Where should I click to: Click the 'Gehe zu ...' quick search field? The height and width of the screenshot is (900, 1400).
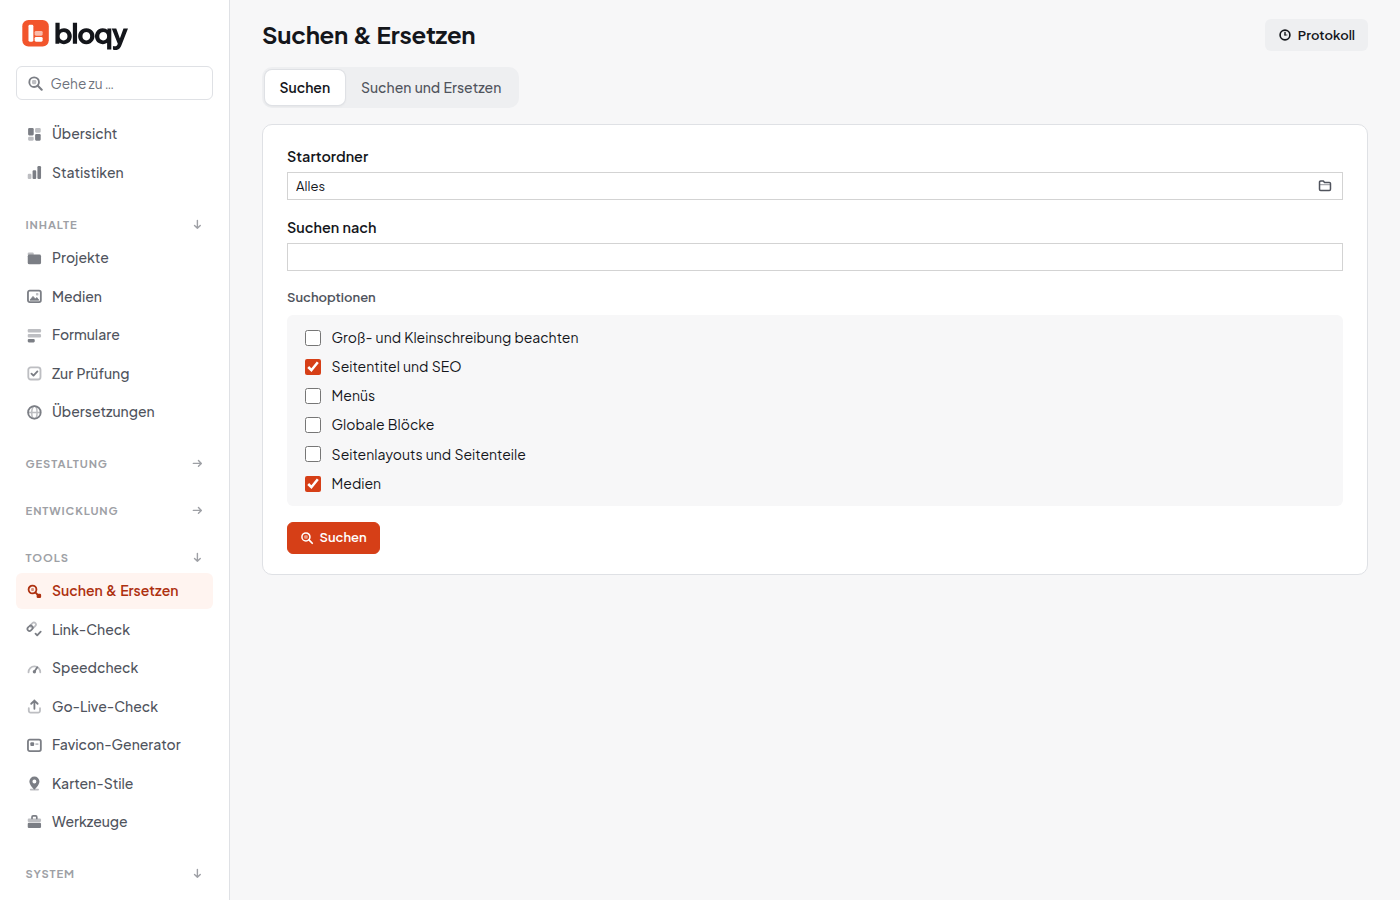pos(114,83)
